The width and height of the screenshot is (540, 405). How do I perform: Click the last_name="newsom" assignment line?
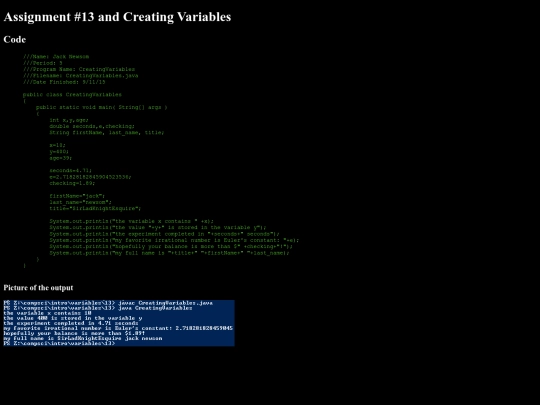[80, 202]
